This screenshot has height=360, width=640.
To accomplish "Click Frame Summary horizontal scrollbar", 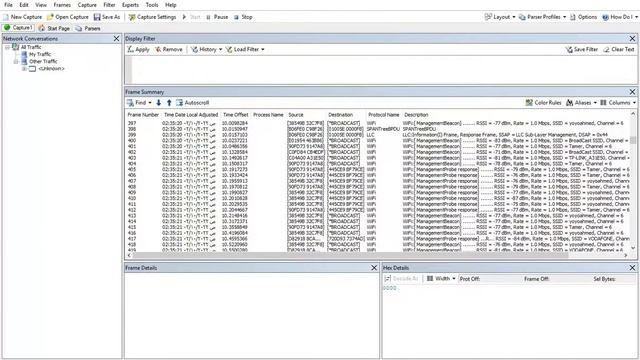I will (351, 255).
